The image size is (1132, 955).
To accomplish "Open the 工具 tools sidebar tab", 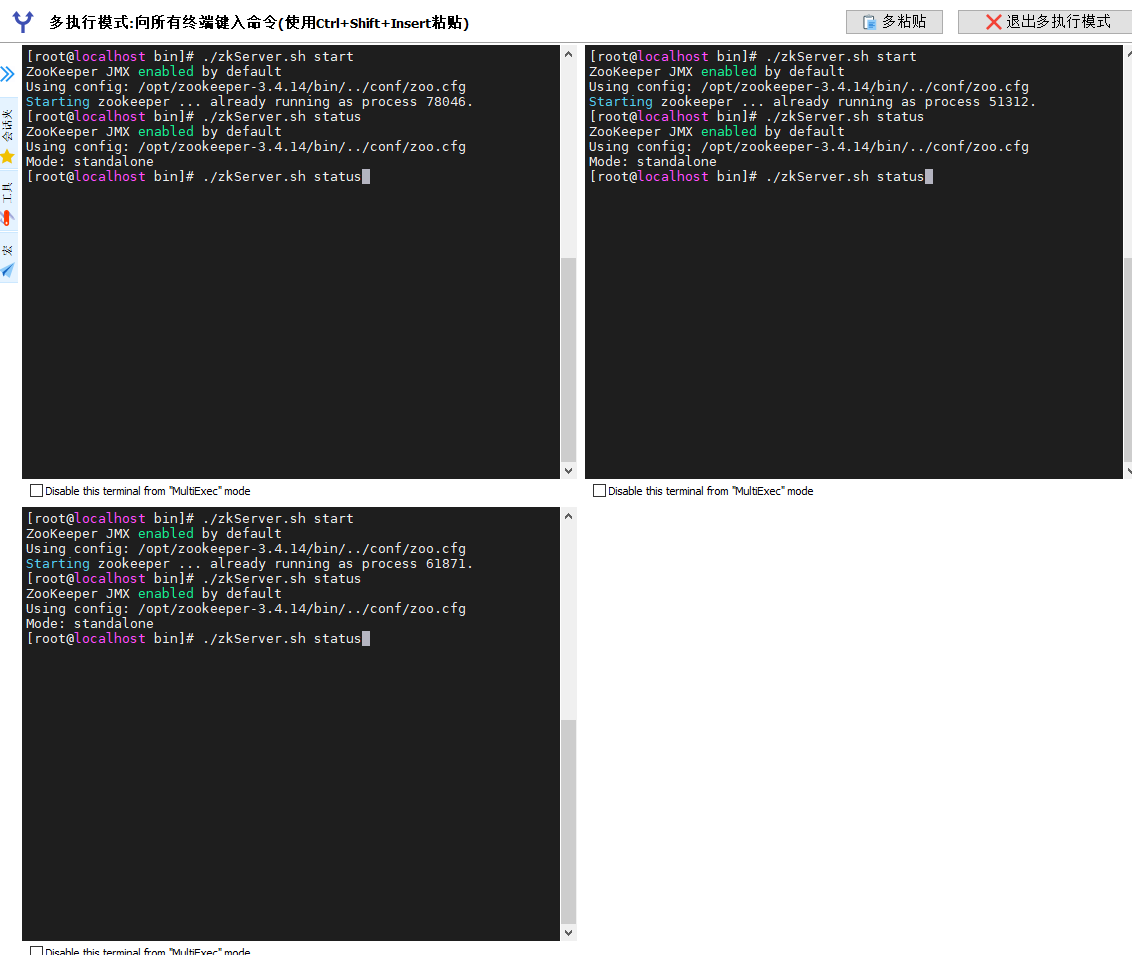I will point(8,203).
